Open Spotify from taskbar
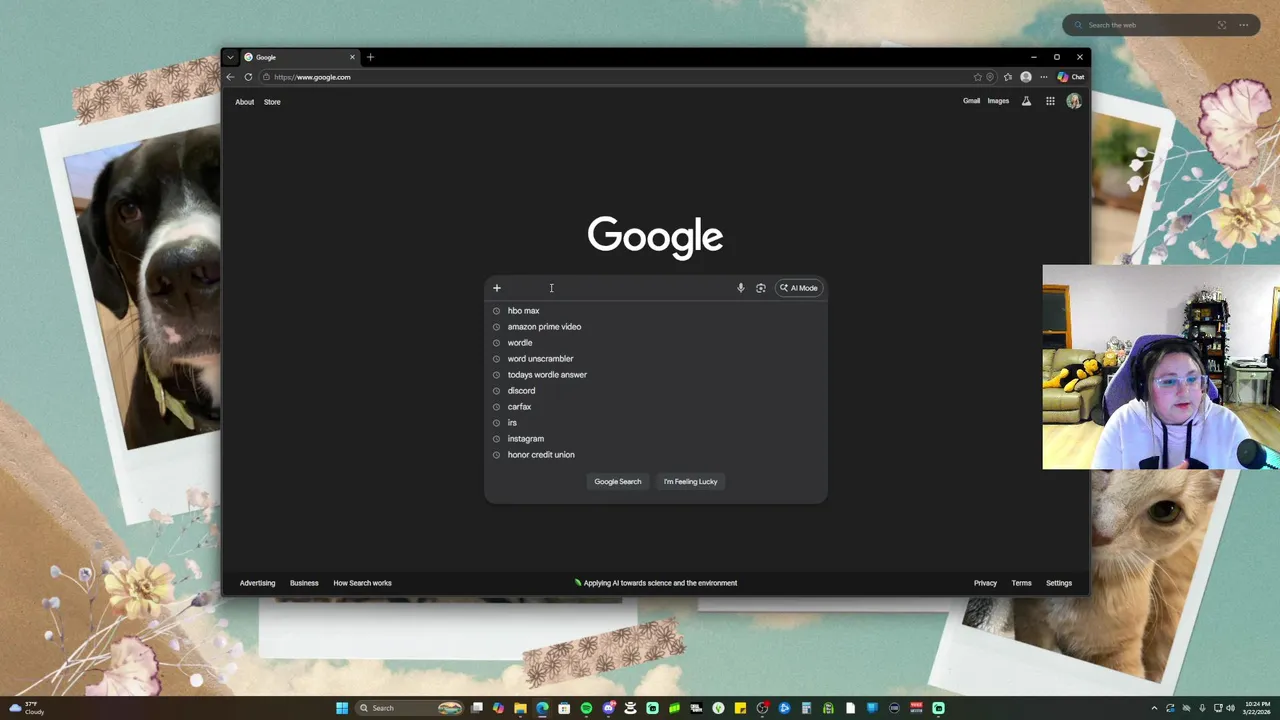Image resolution: width=1280 pixels, height=720 pixels. click(x=586, y=708)
